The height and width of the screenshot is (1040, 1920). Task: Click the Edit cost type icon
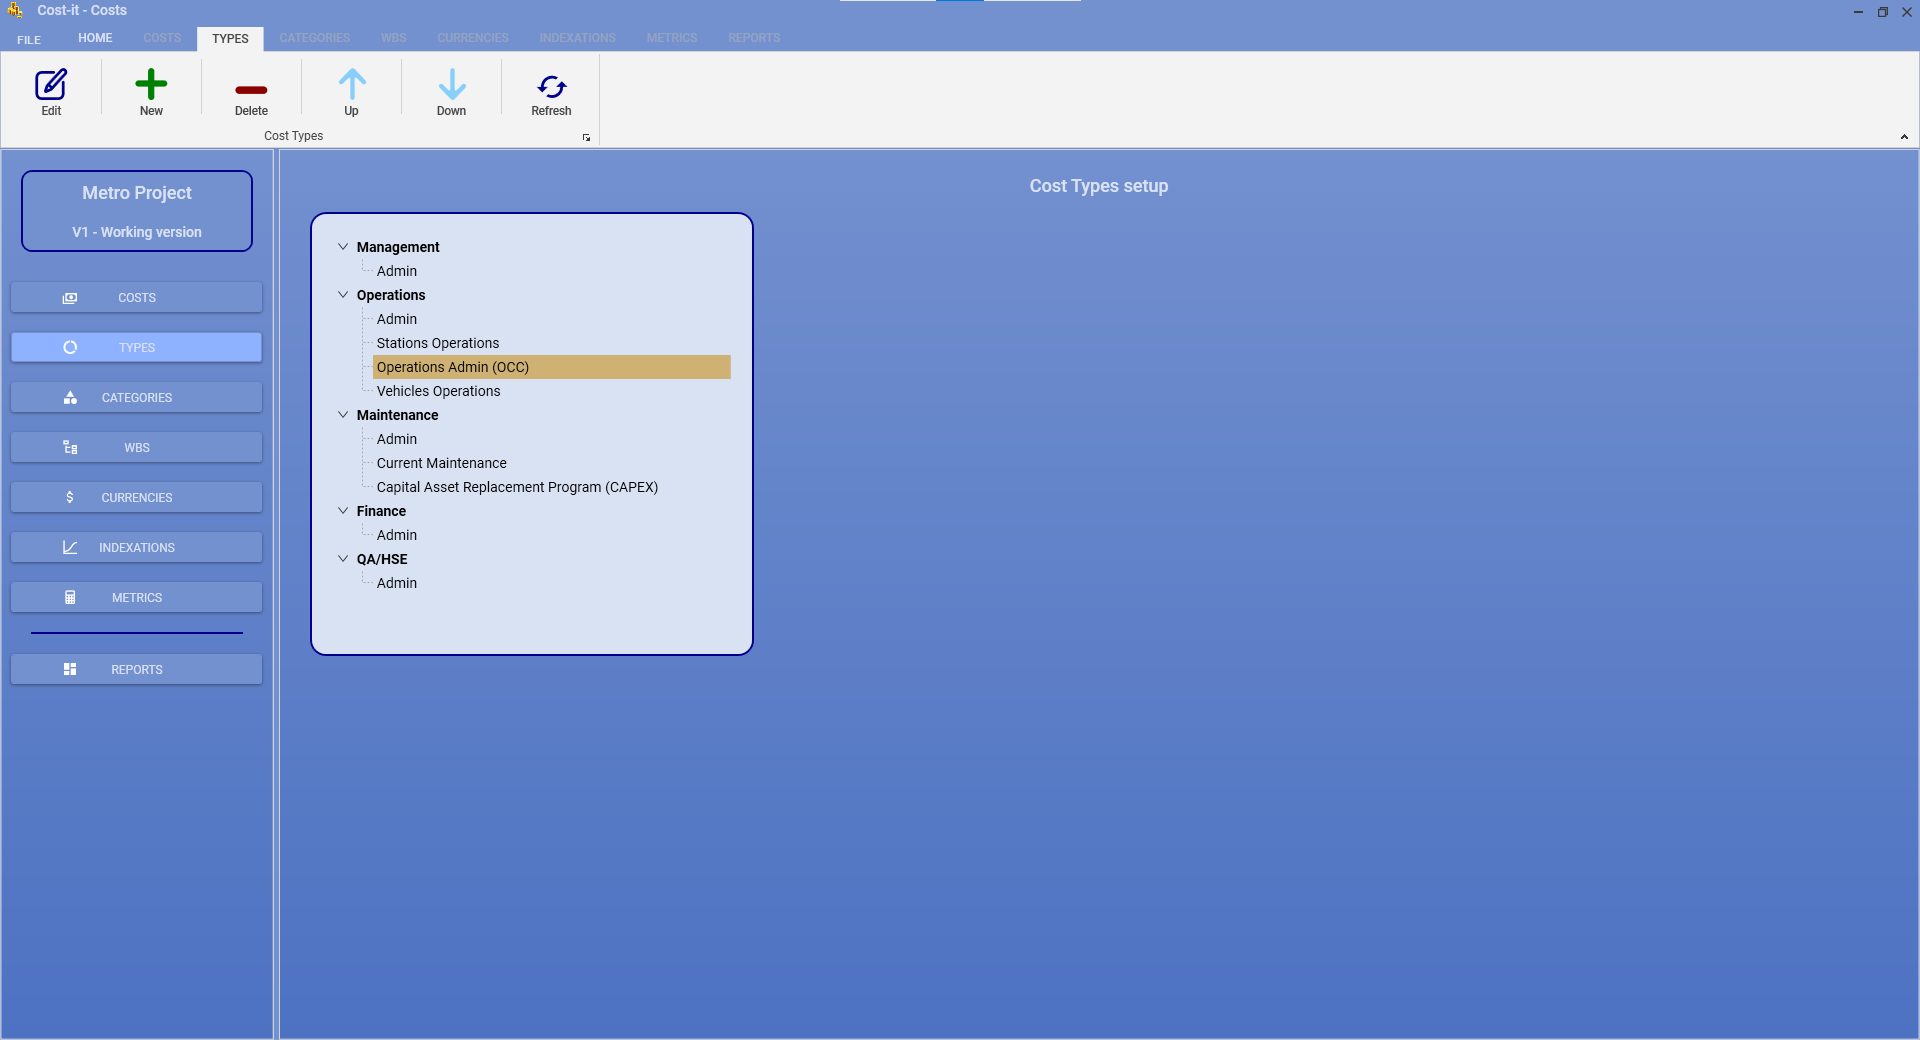pos(51,85)
